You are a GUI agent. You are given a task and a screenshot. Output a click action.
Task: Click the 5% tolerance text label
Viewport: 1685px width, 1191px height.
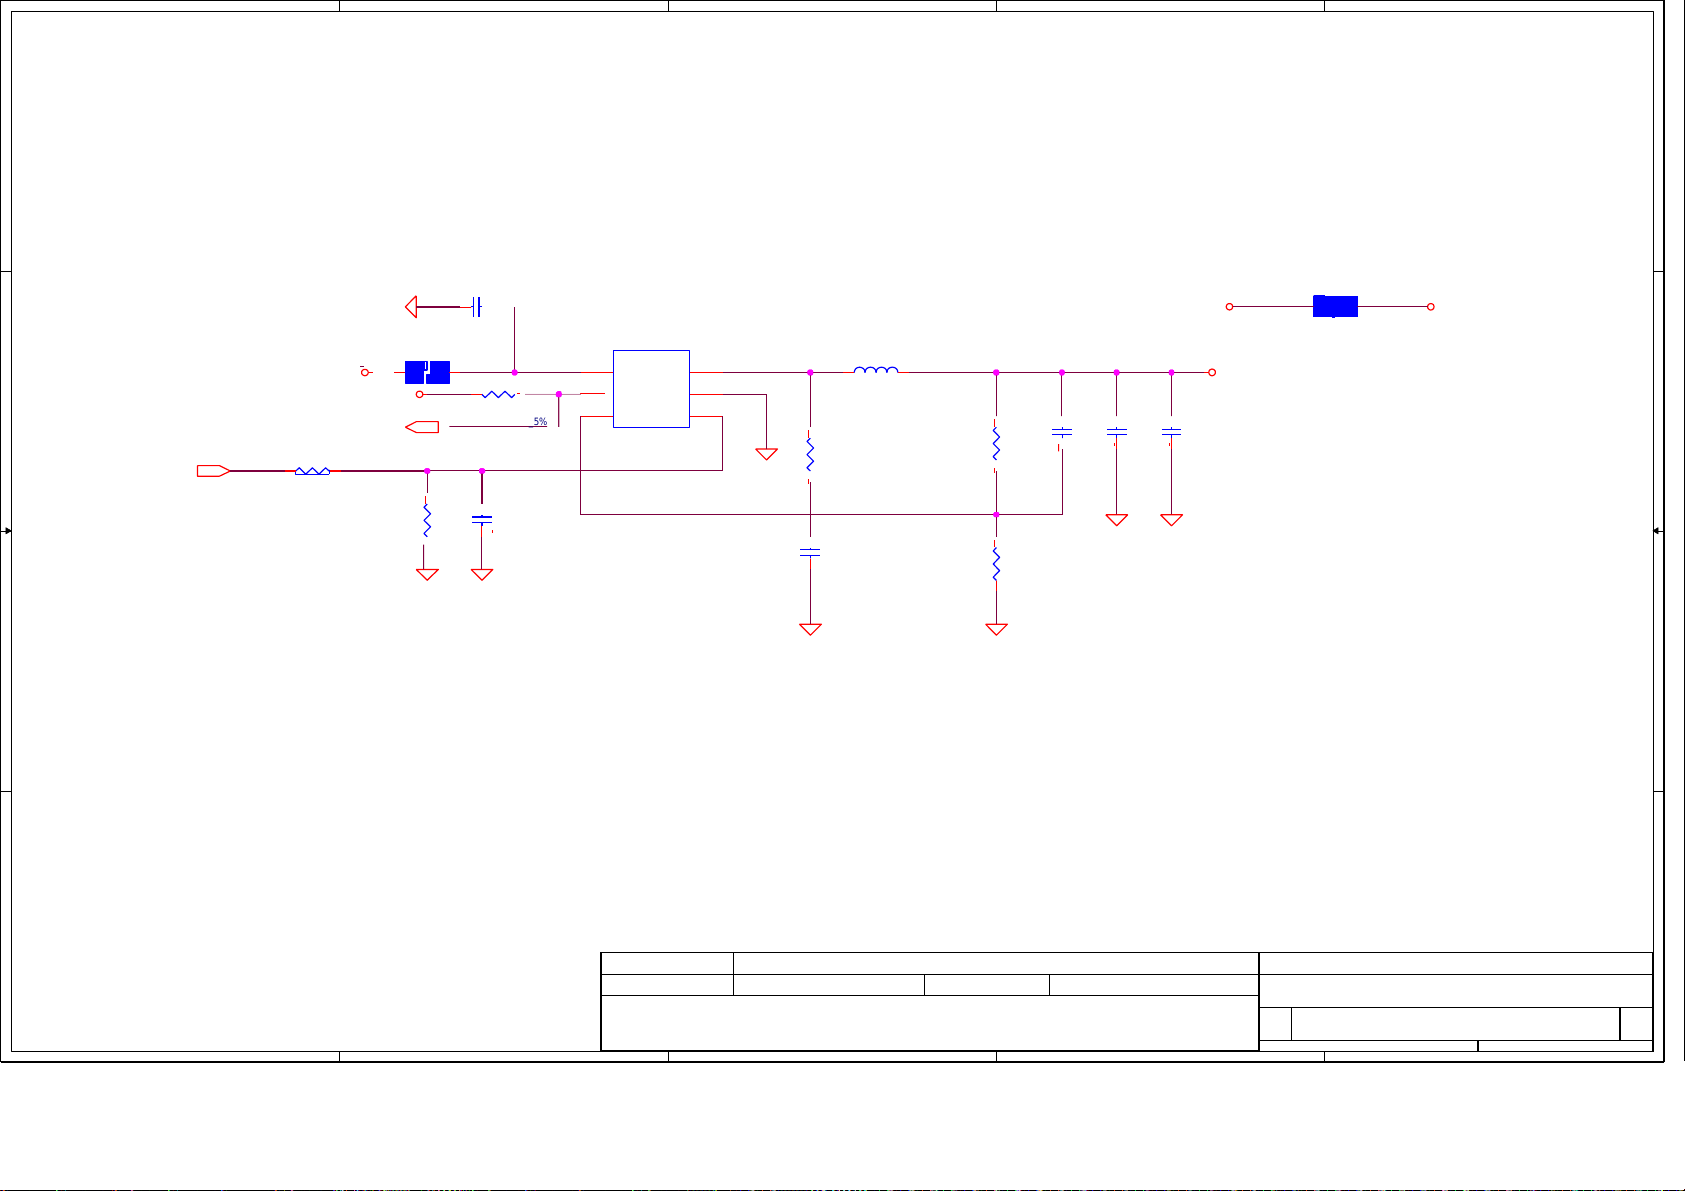(x=540, y=422)
